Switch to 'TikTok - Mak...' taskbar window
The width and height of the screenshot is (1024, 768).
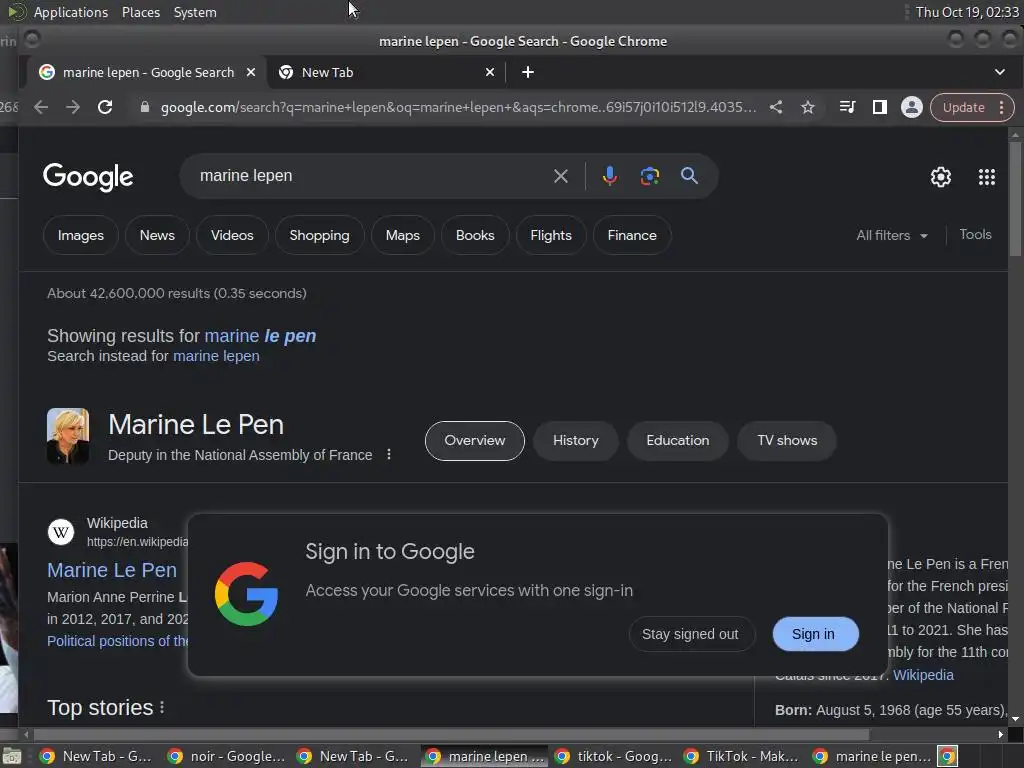point(743,756)
